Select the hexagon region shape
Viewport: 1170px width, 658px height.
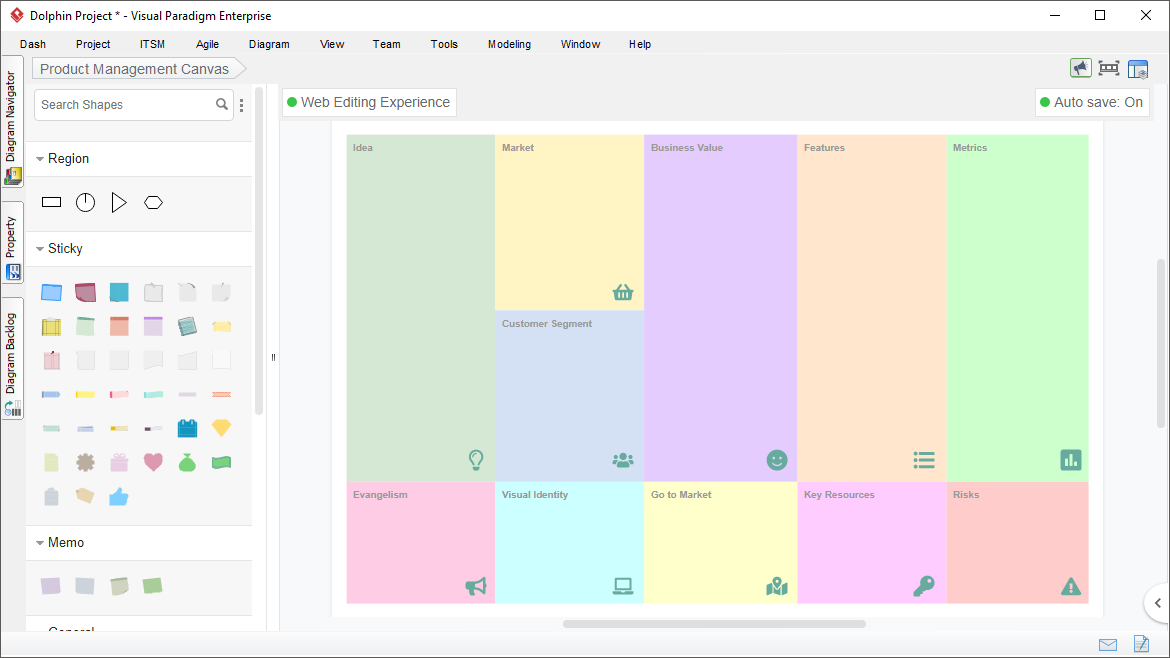pyautogui.click(x=154, y=202)
